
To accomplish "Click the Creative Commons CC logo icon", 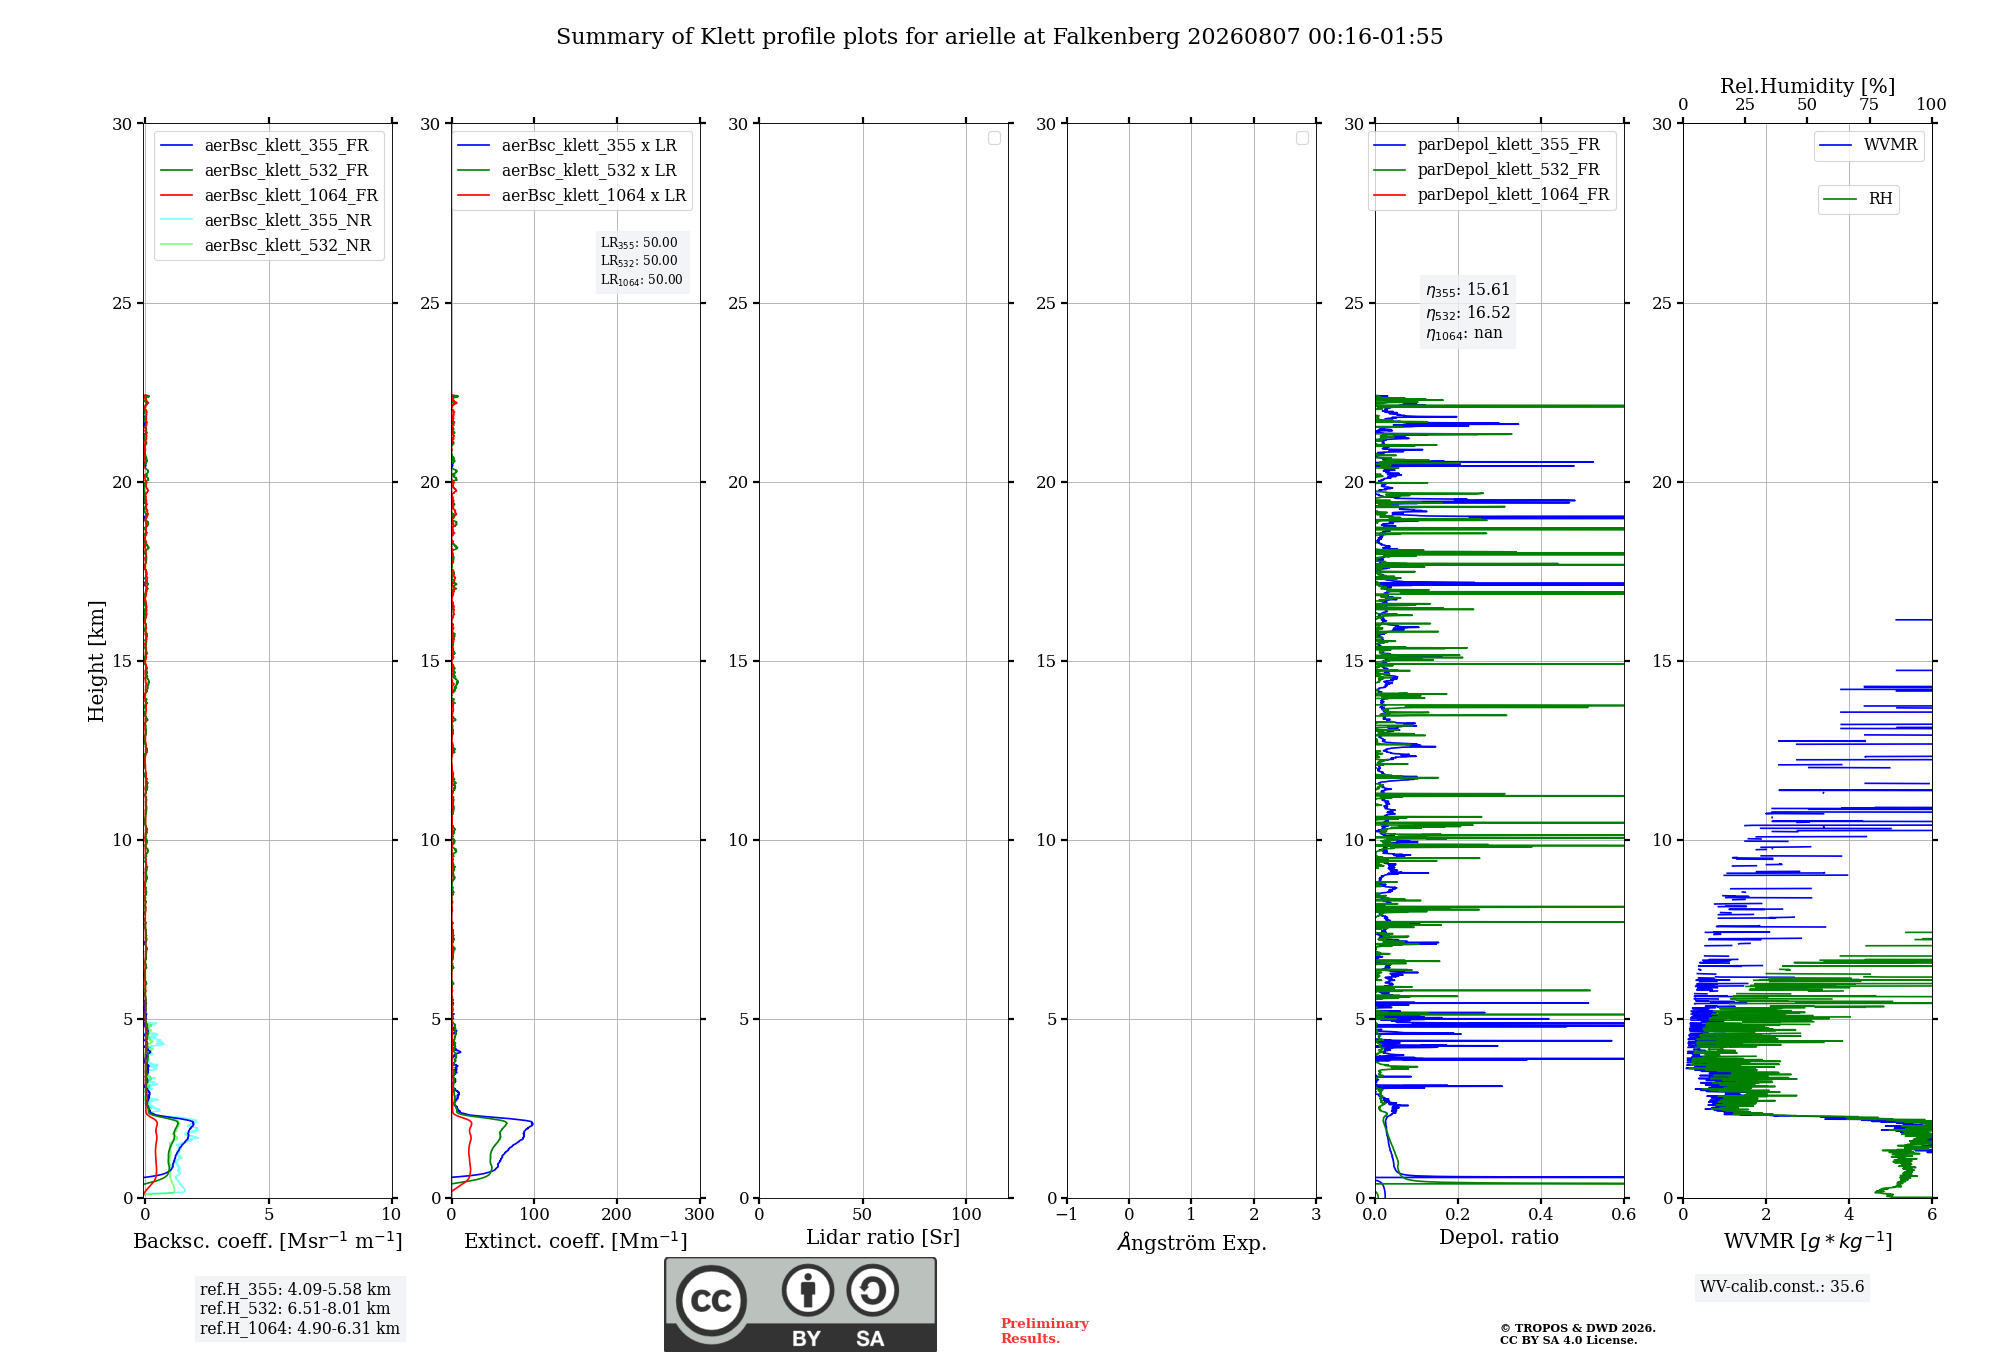I will [x=711, y=1301].
